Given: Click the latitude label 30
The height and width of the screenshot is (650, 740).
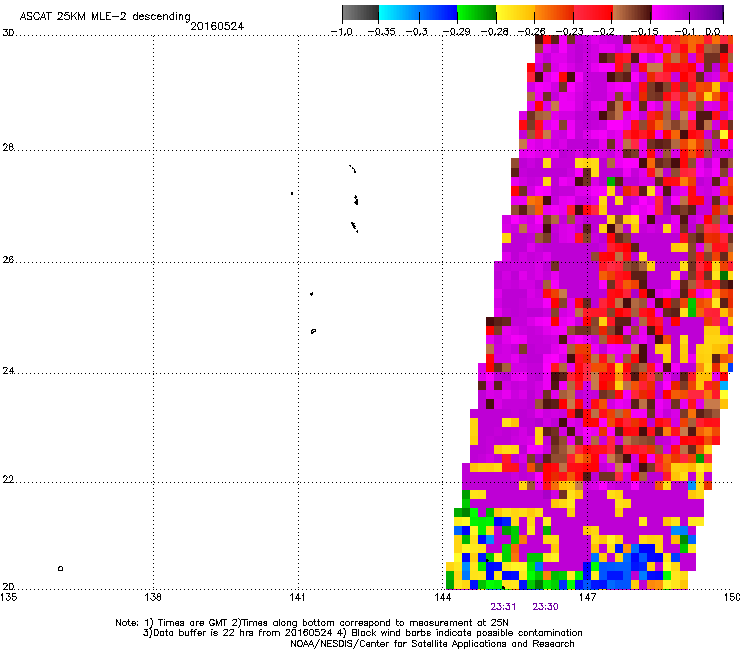Looking at the screenshot, I should tap(8, 33).
